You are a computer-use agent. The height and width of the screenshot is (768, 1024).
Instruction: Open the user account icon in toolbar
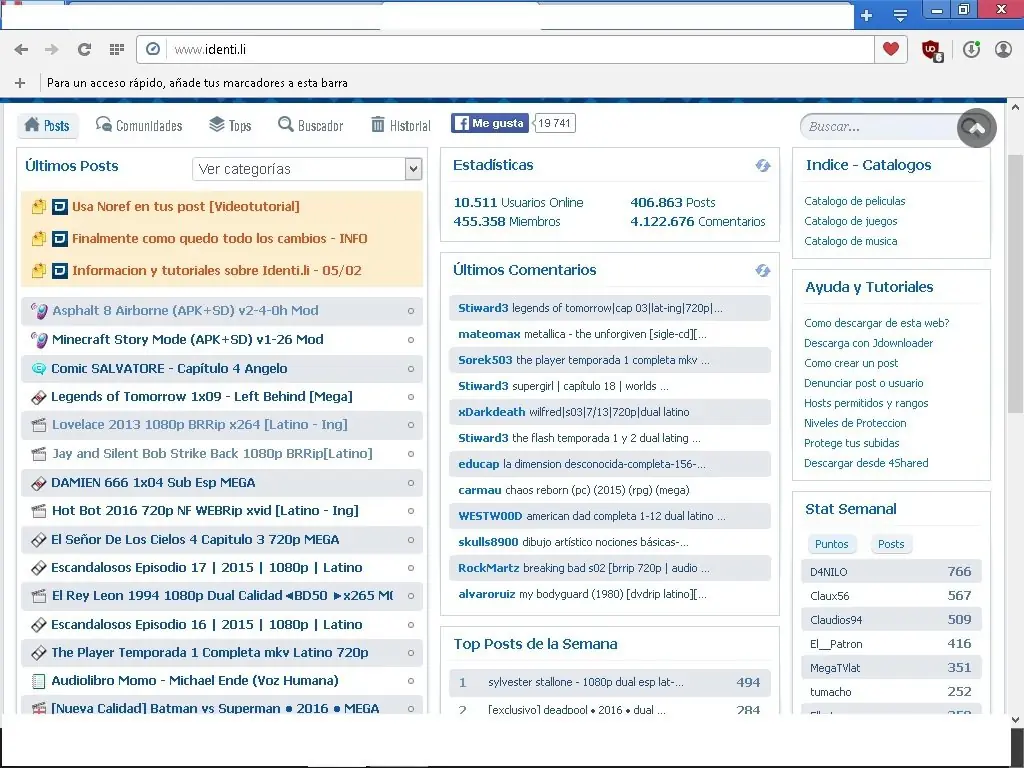pyautogui.click(x=1003, y=50)
